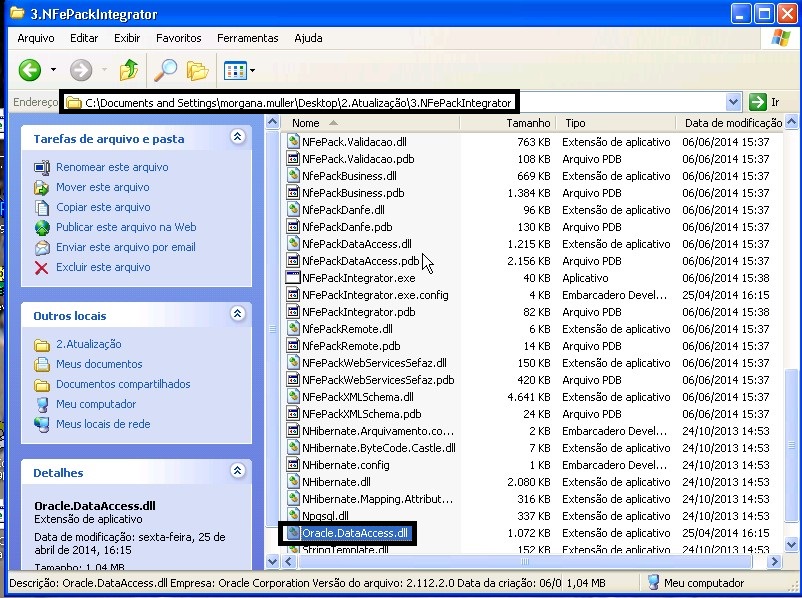Click Renomear este arquivo link
This screenshot has height=598, width=802.
pos(112,167)
